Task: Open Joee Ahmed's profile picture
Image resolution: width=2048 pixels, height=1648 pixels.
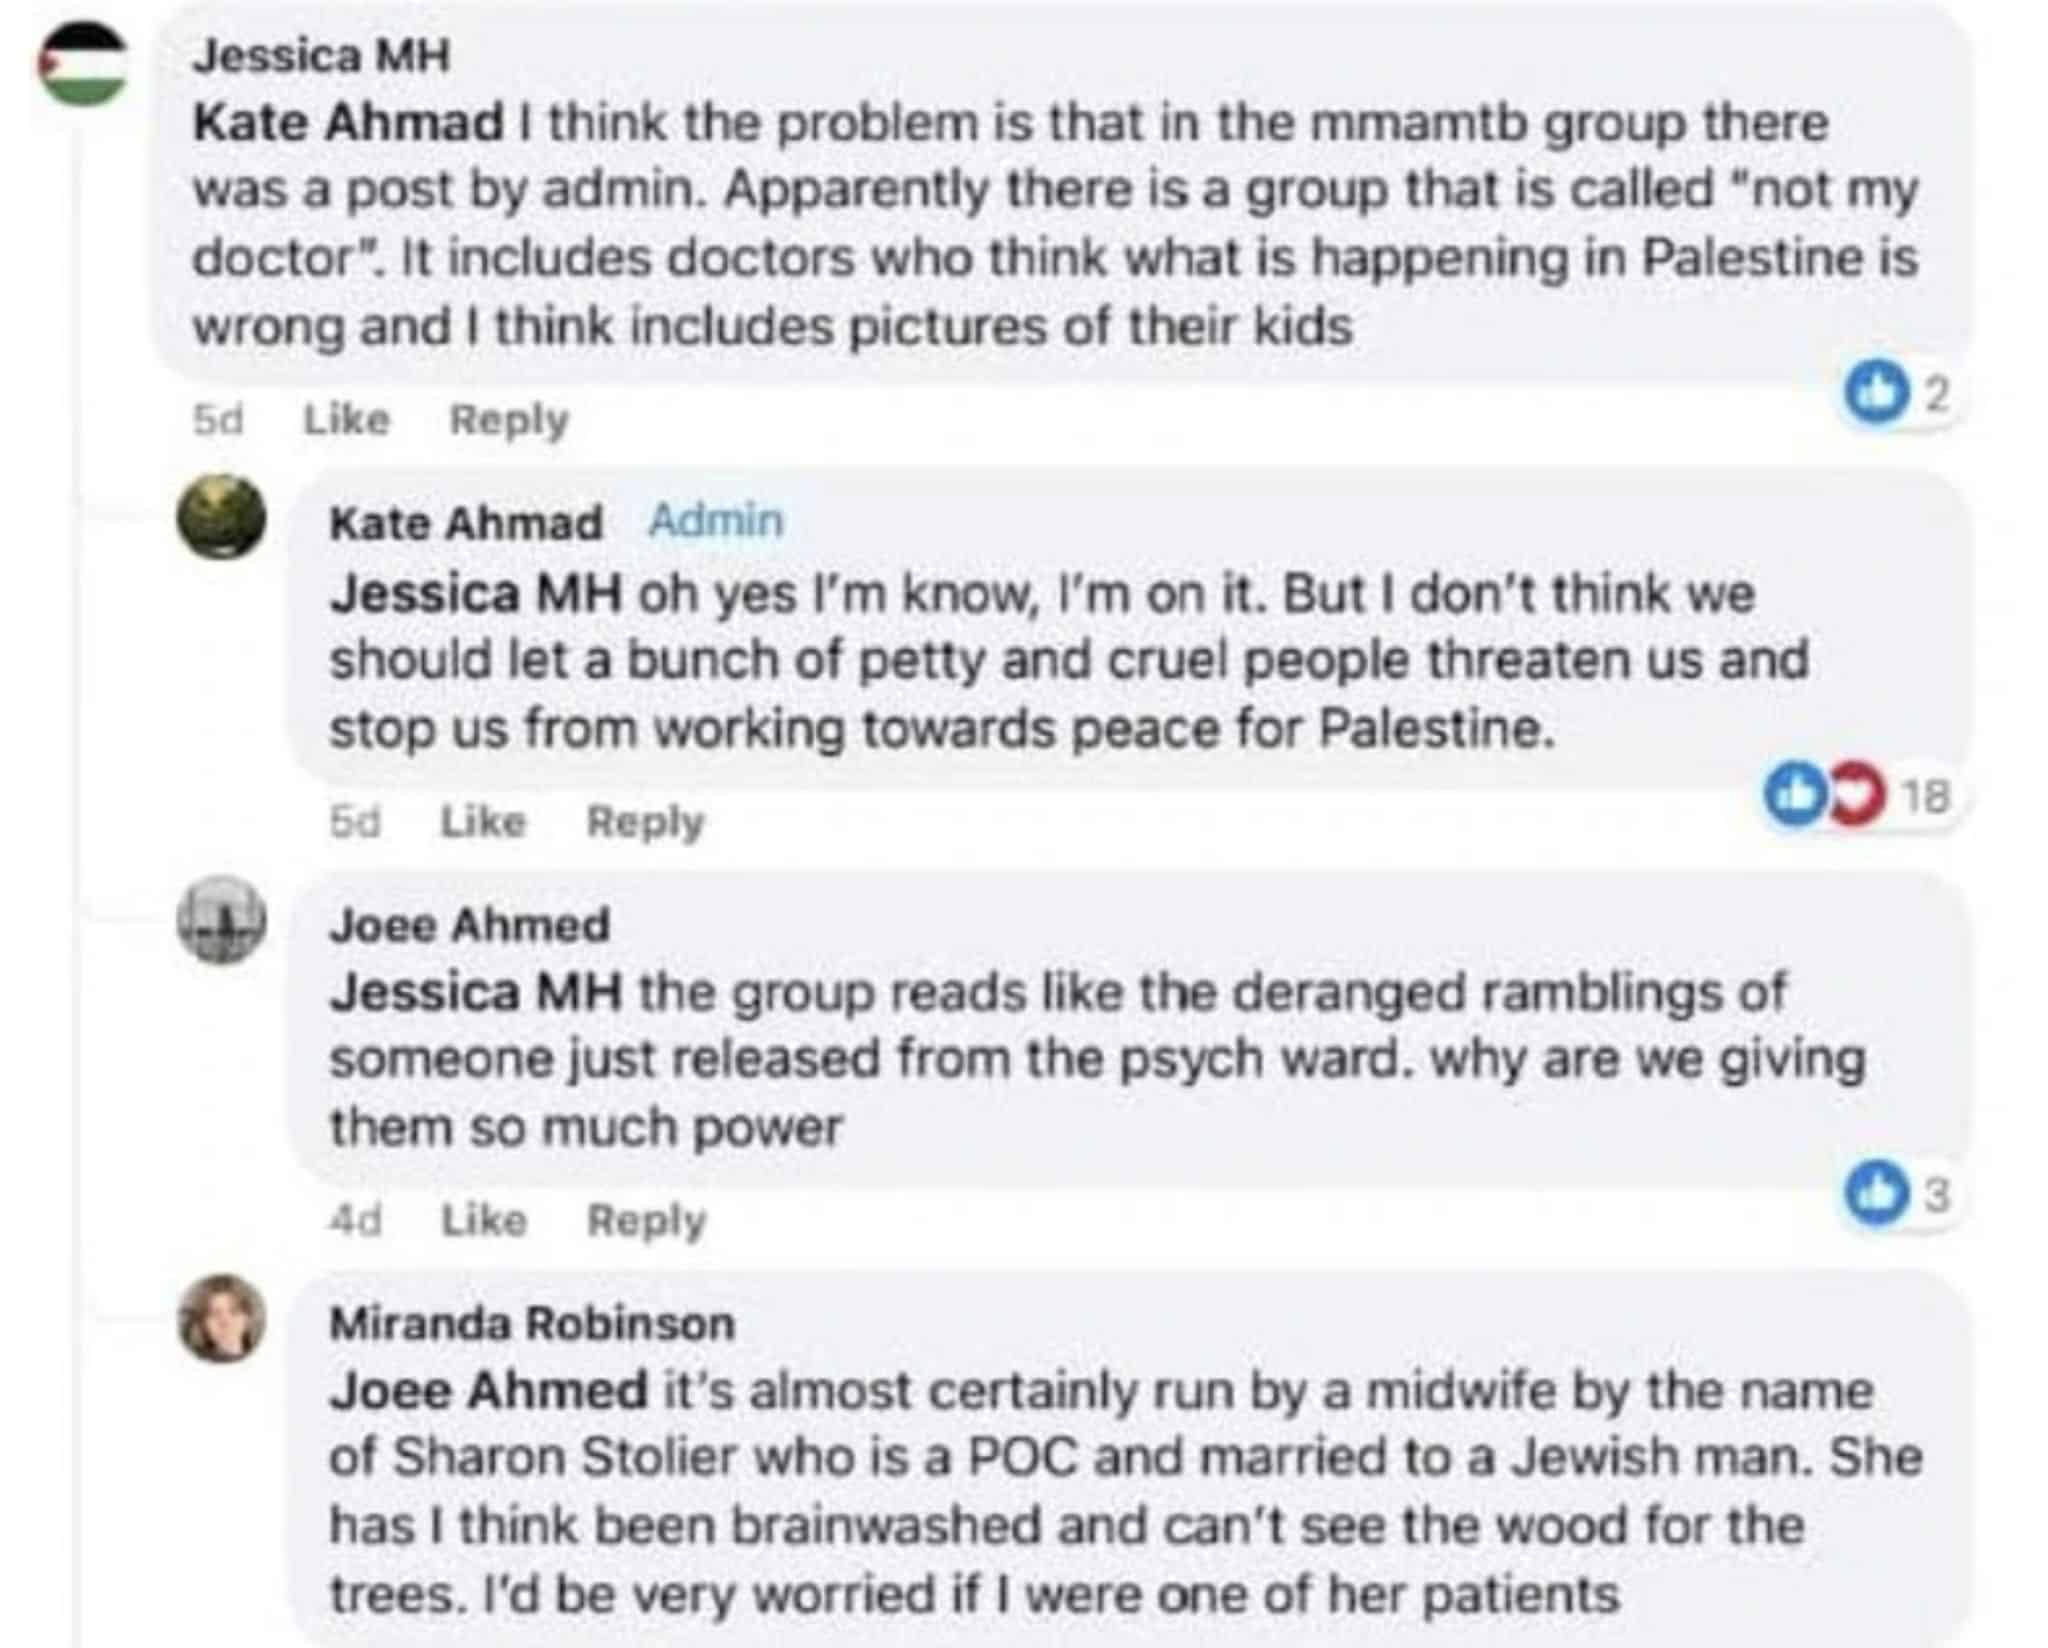Action: [x=221, y=920]
